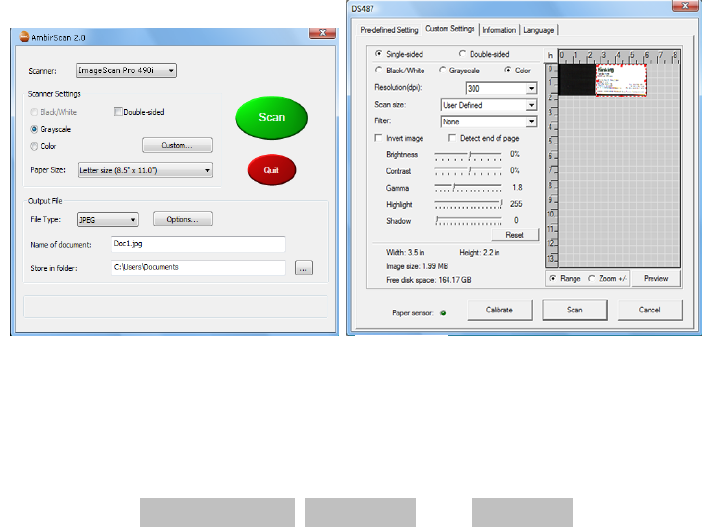Click the Store in folder path field
The width and height of the screenshot is (702, 527).
[198, 268]
